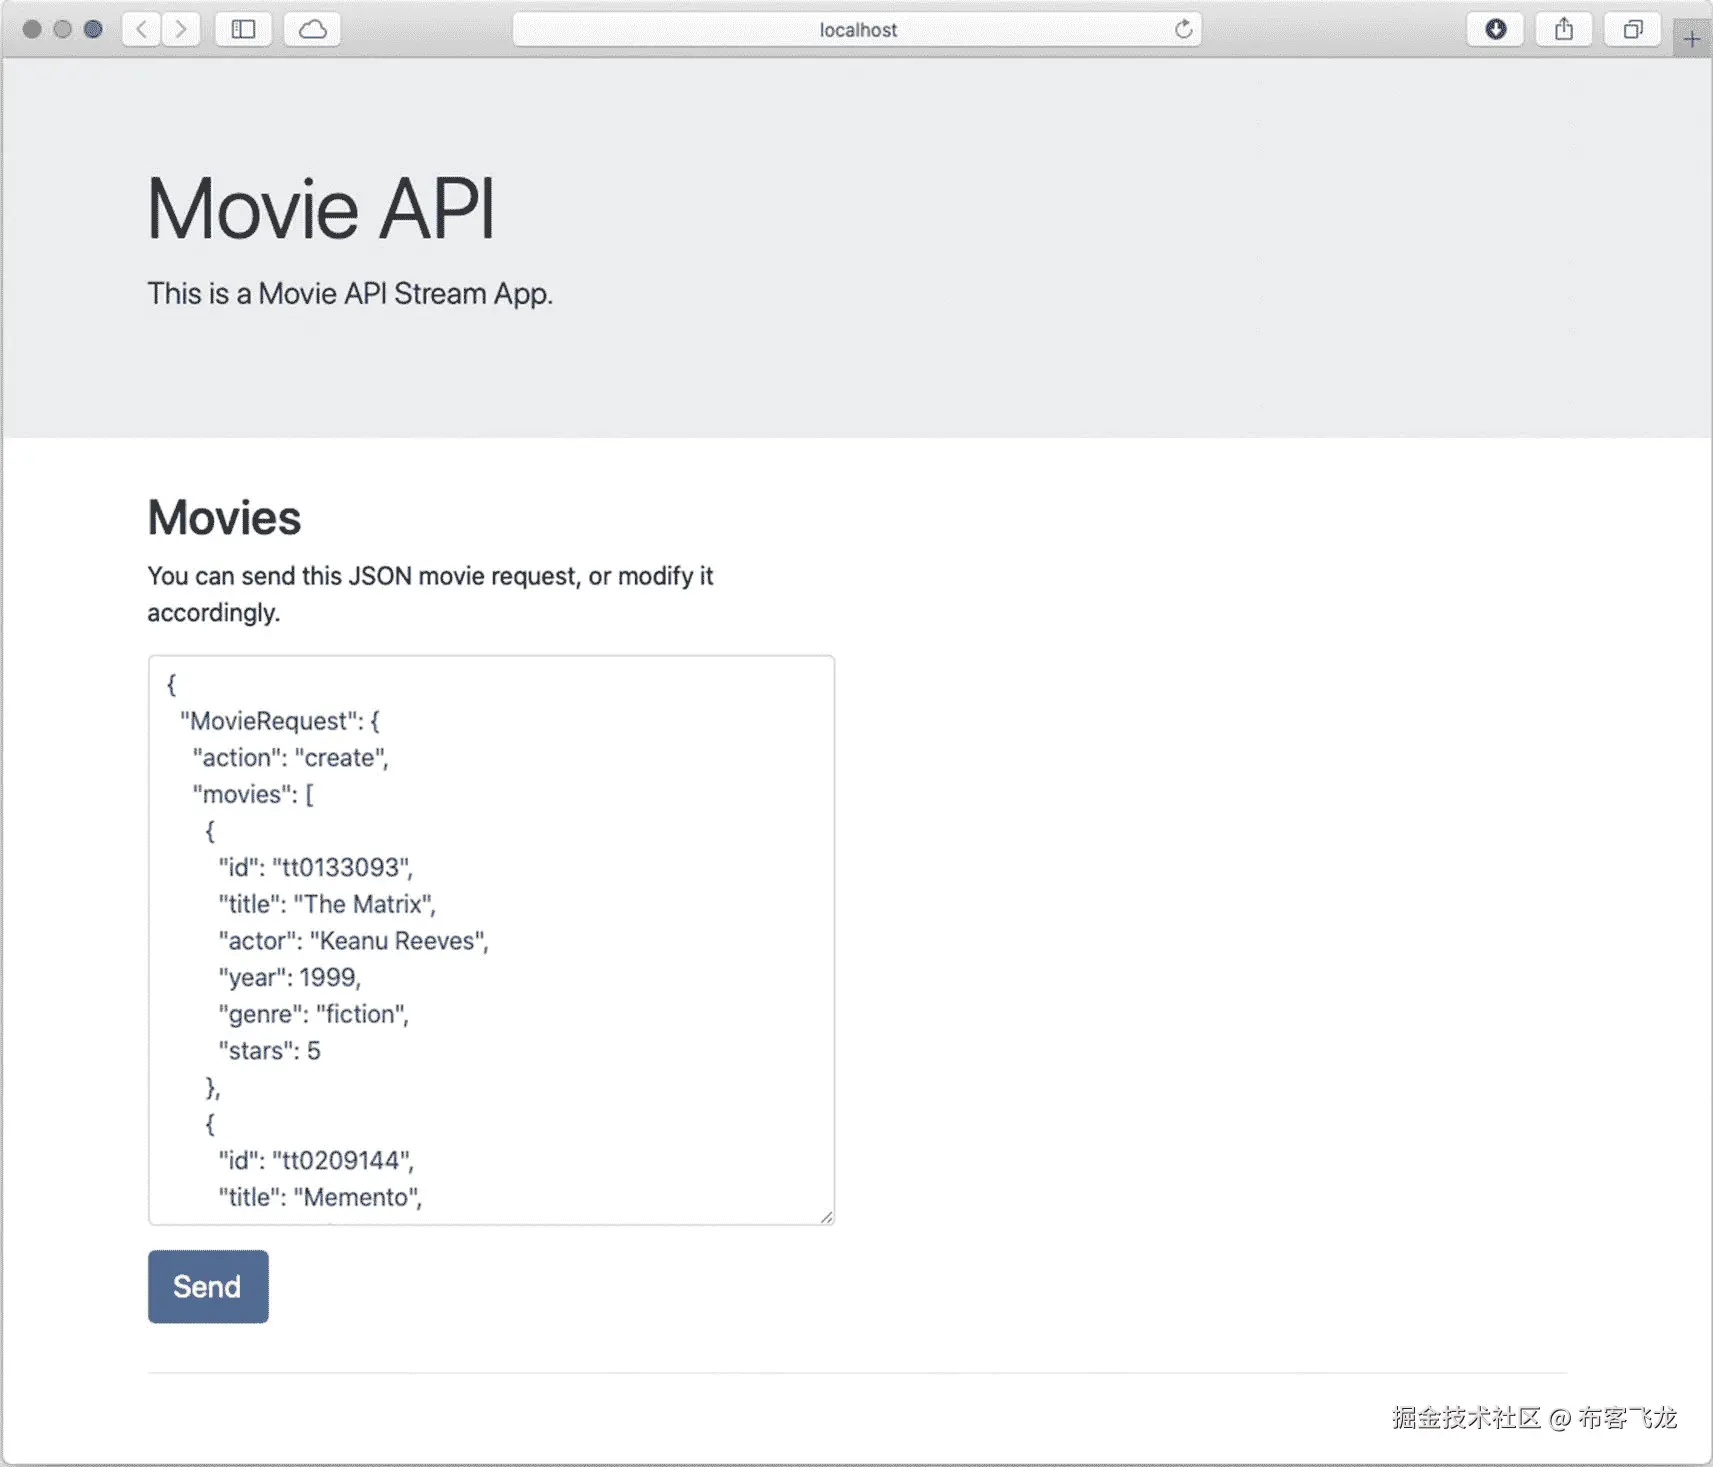The width and height of the screenshot is (1713, 1467).
Task: Go forward with Safari's forward arrow
Action: [181, 29]
